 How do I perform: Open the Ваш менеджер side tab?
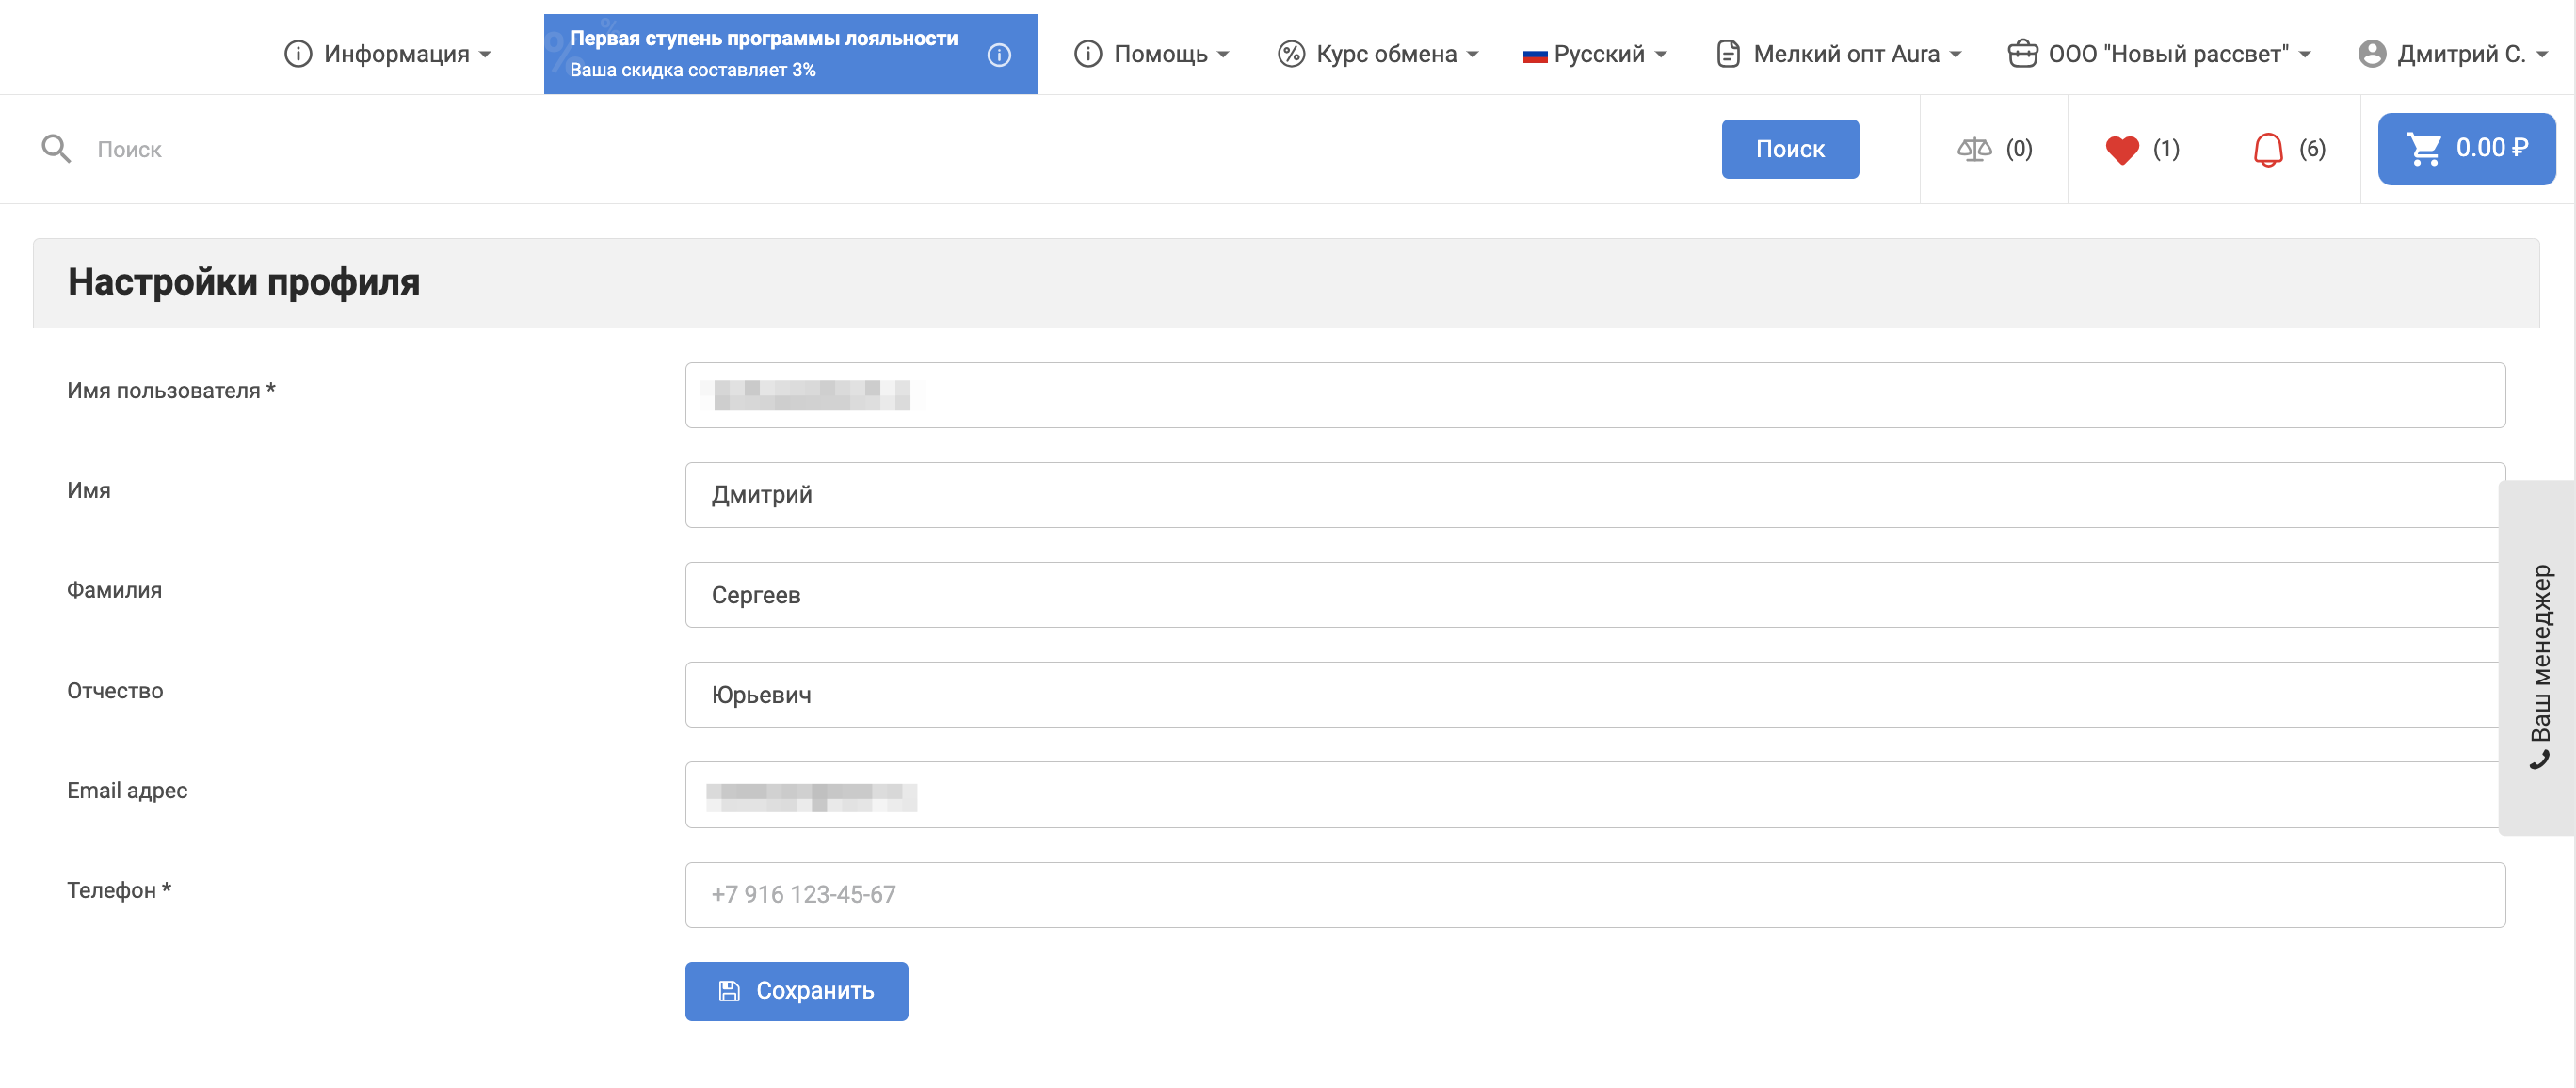2539,655
